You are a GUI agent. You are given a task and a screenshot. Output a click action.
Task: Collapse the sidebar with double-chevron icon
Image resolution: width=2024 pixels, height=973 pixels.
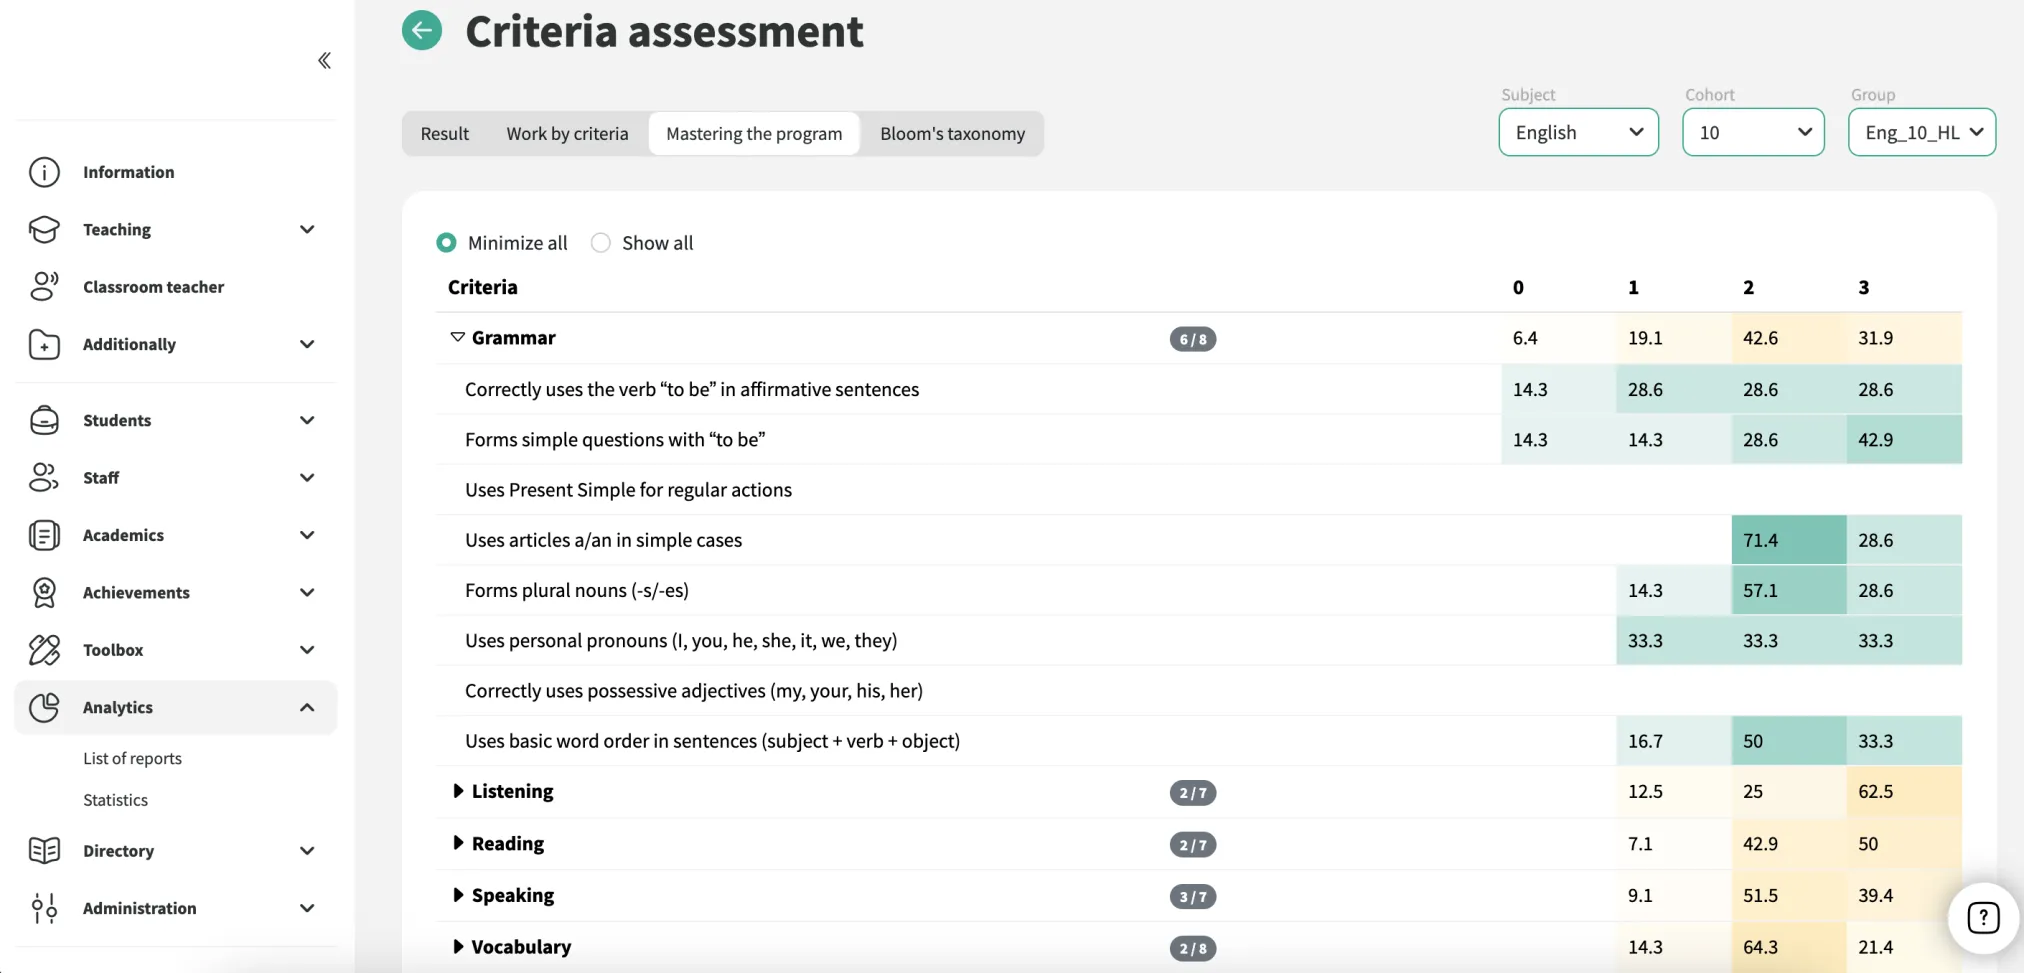click(x=324, y=61)
